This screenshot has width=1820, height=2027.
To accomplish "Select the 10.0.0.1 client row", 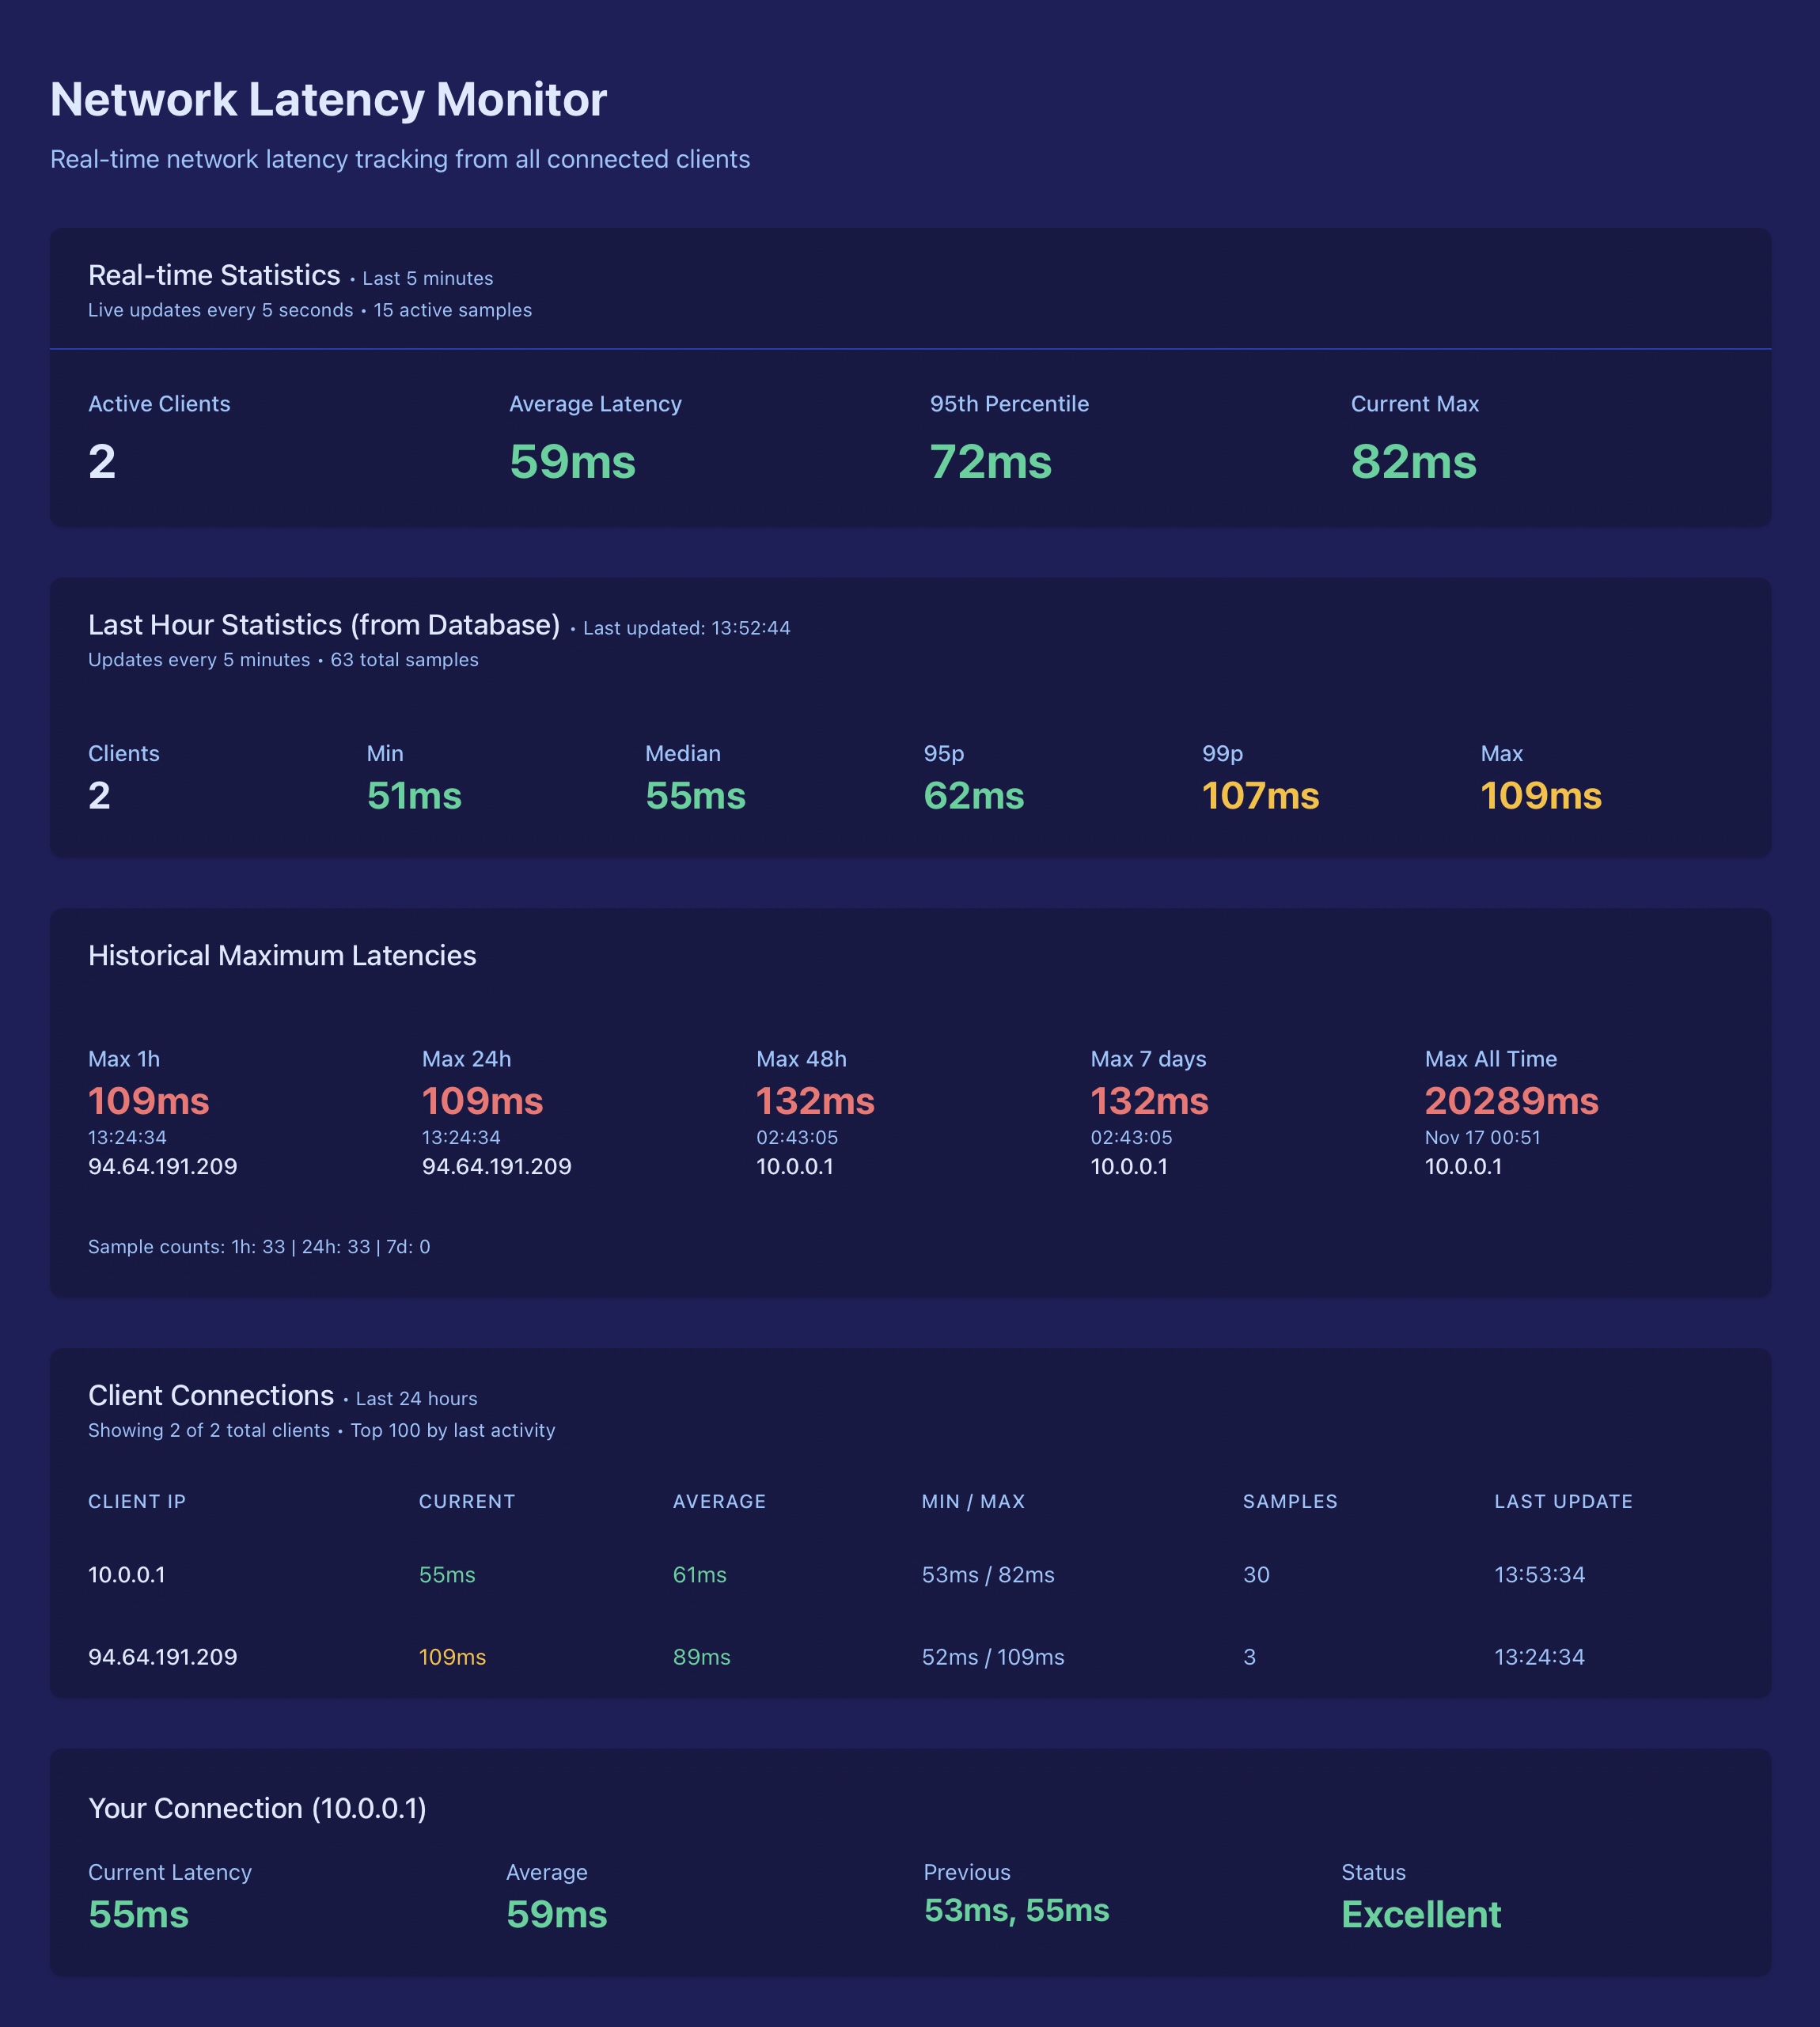I will (128, 1574).
